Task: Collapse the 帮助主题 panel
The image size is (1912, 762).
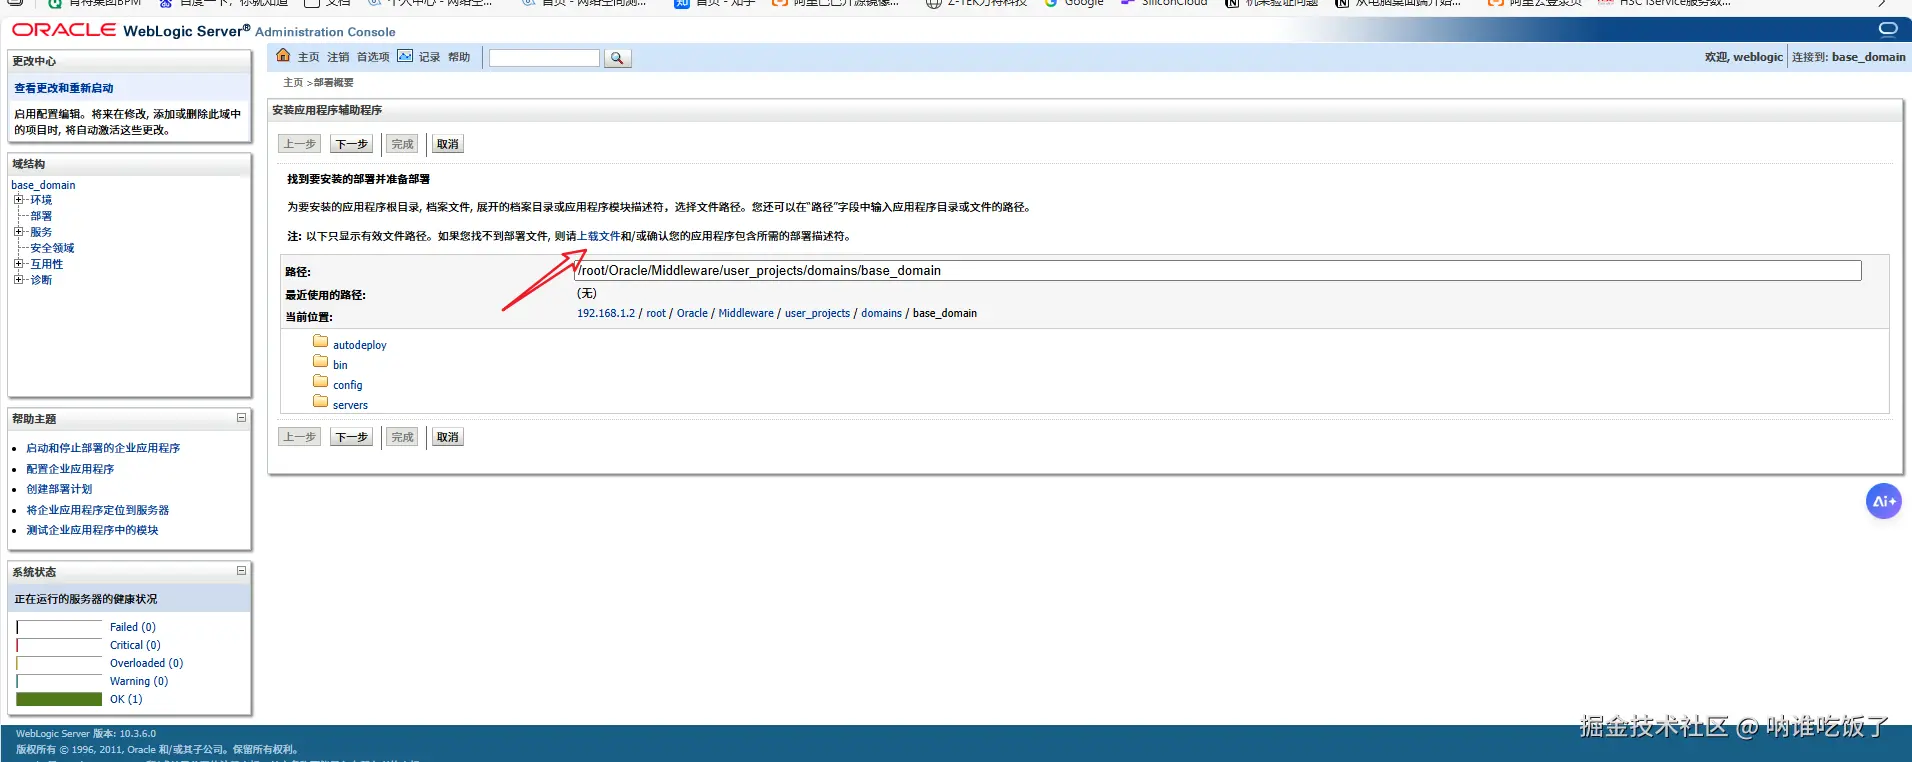Action: (x=241, y=418)
